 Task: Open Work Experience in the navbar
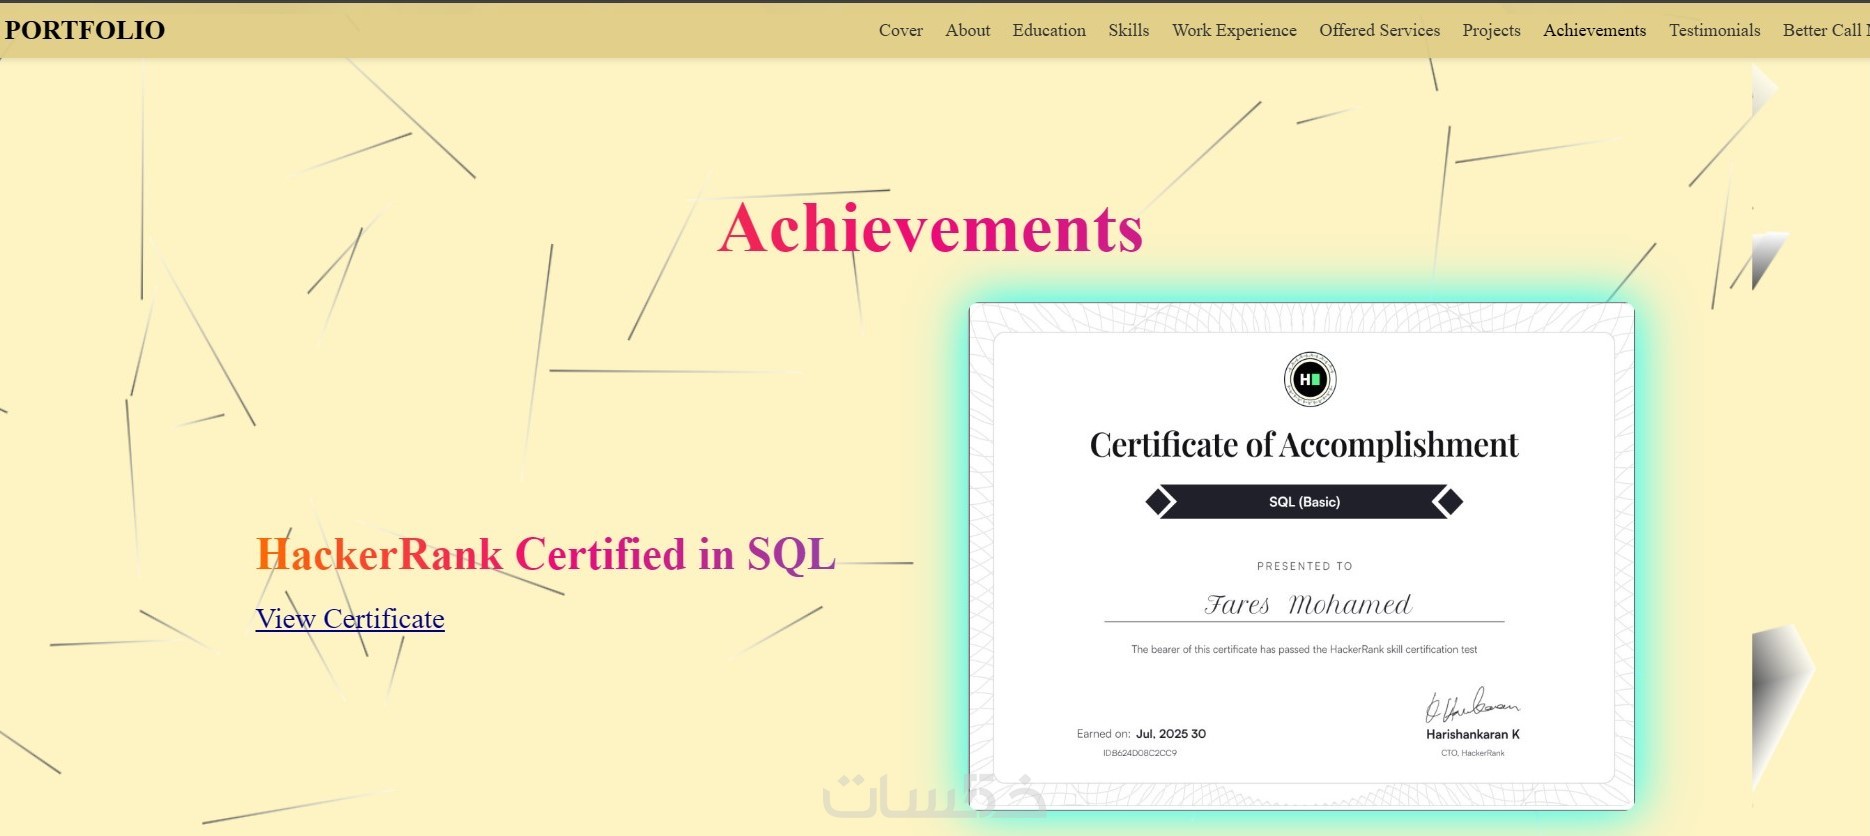coord(1234,30)
